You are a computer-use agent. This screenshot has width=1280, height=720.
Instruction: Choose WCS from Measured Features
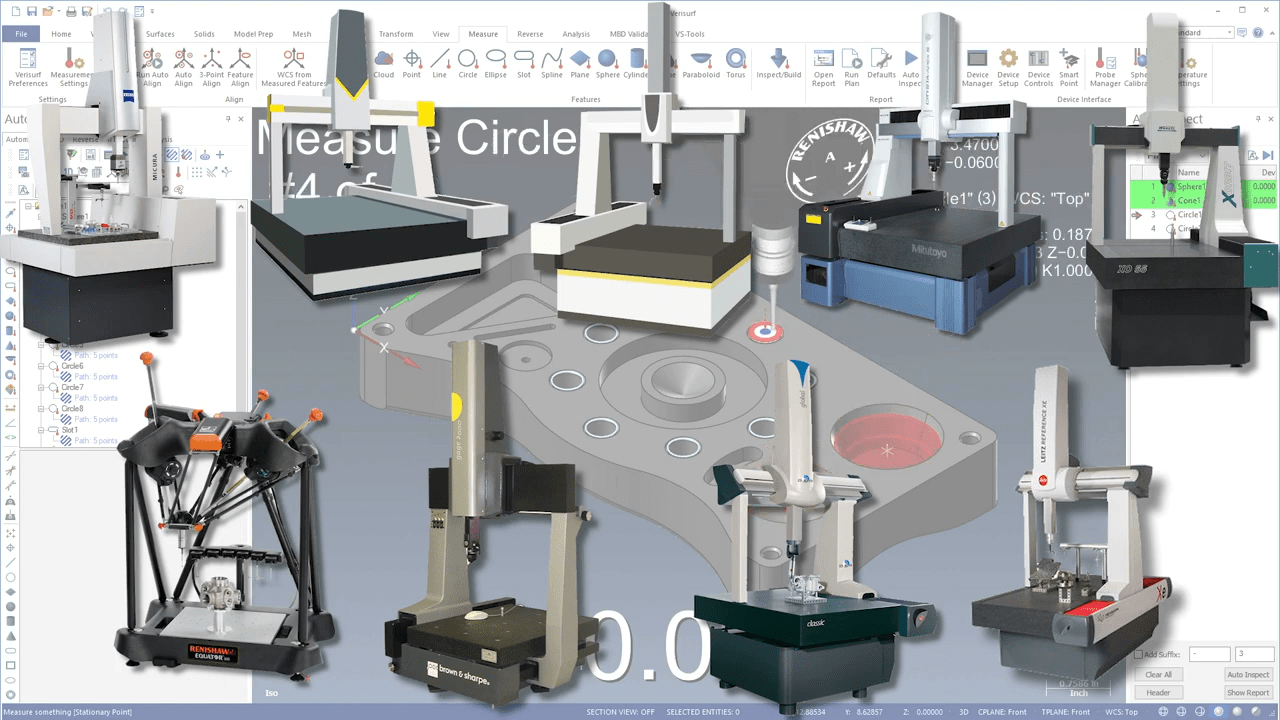(x=293, y=67)
